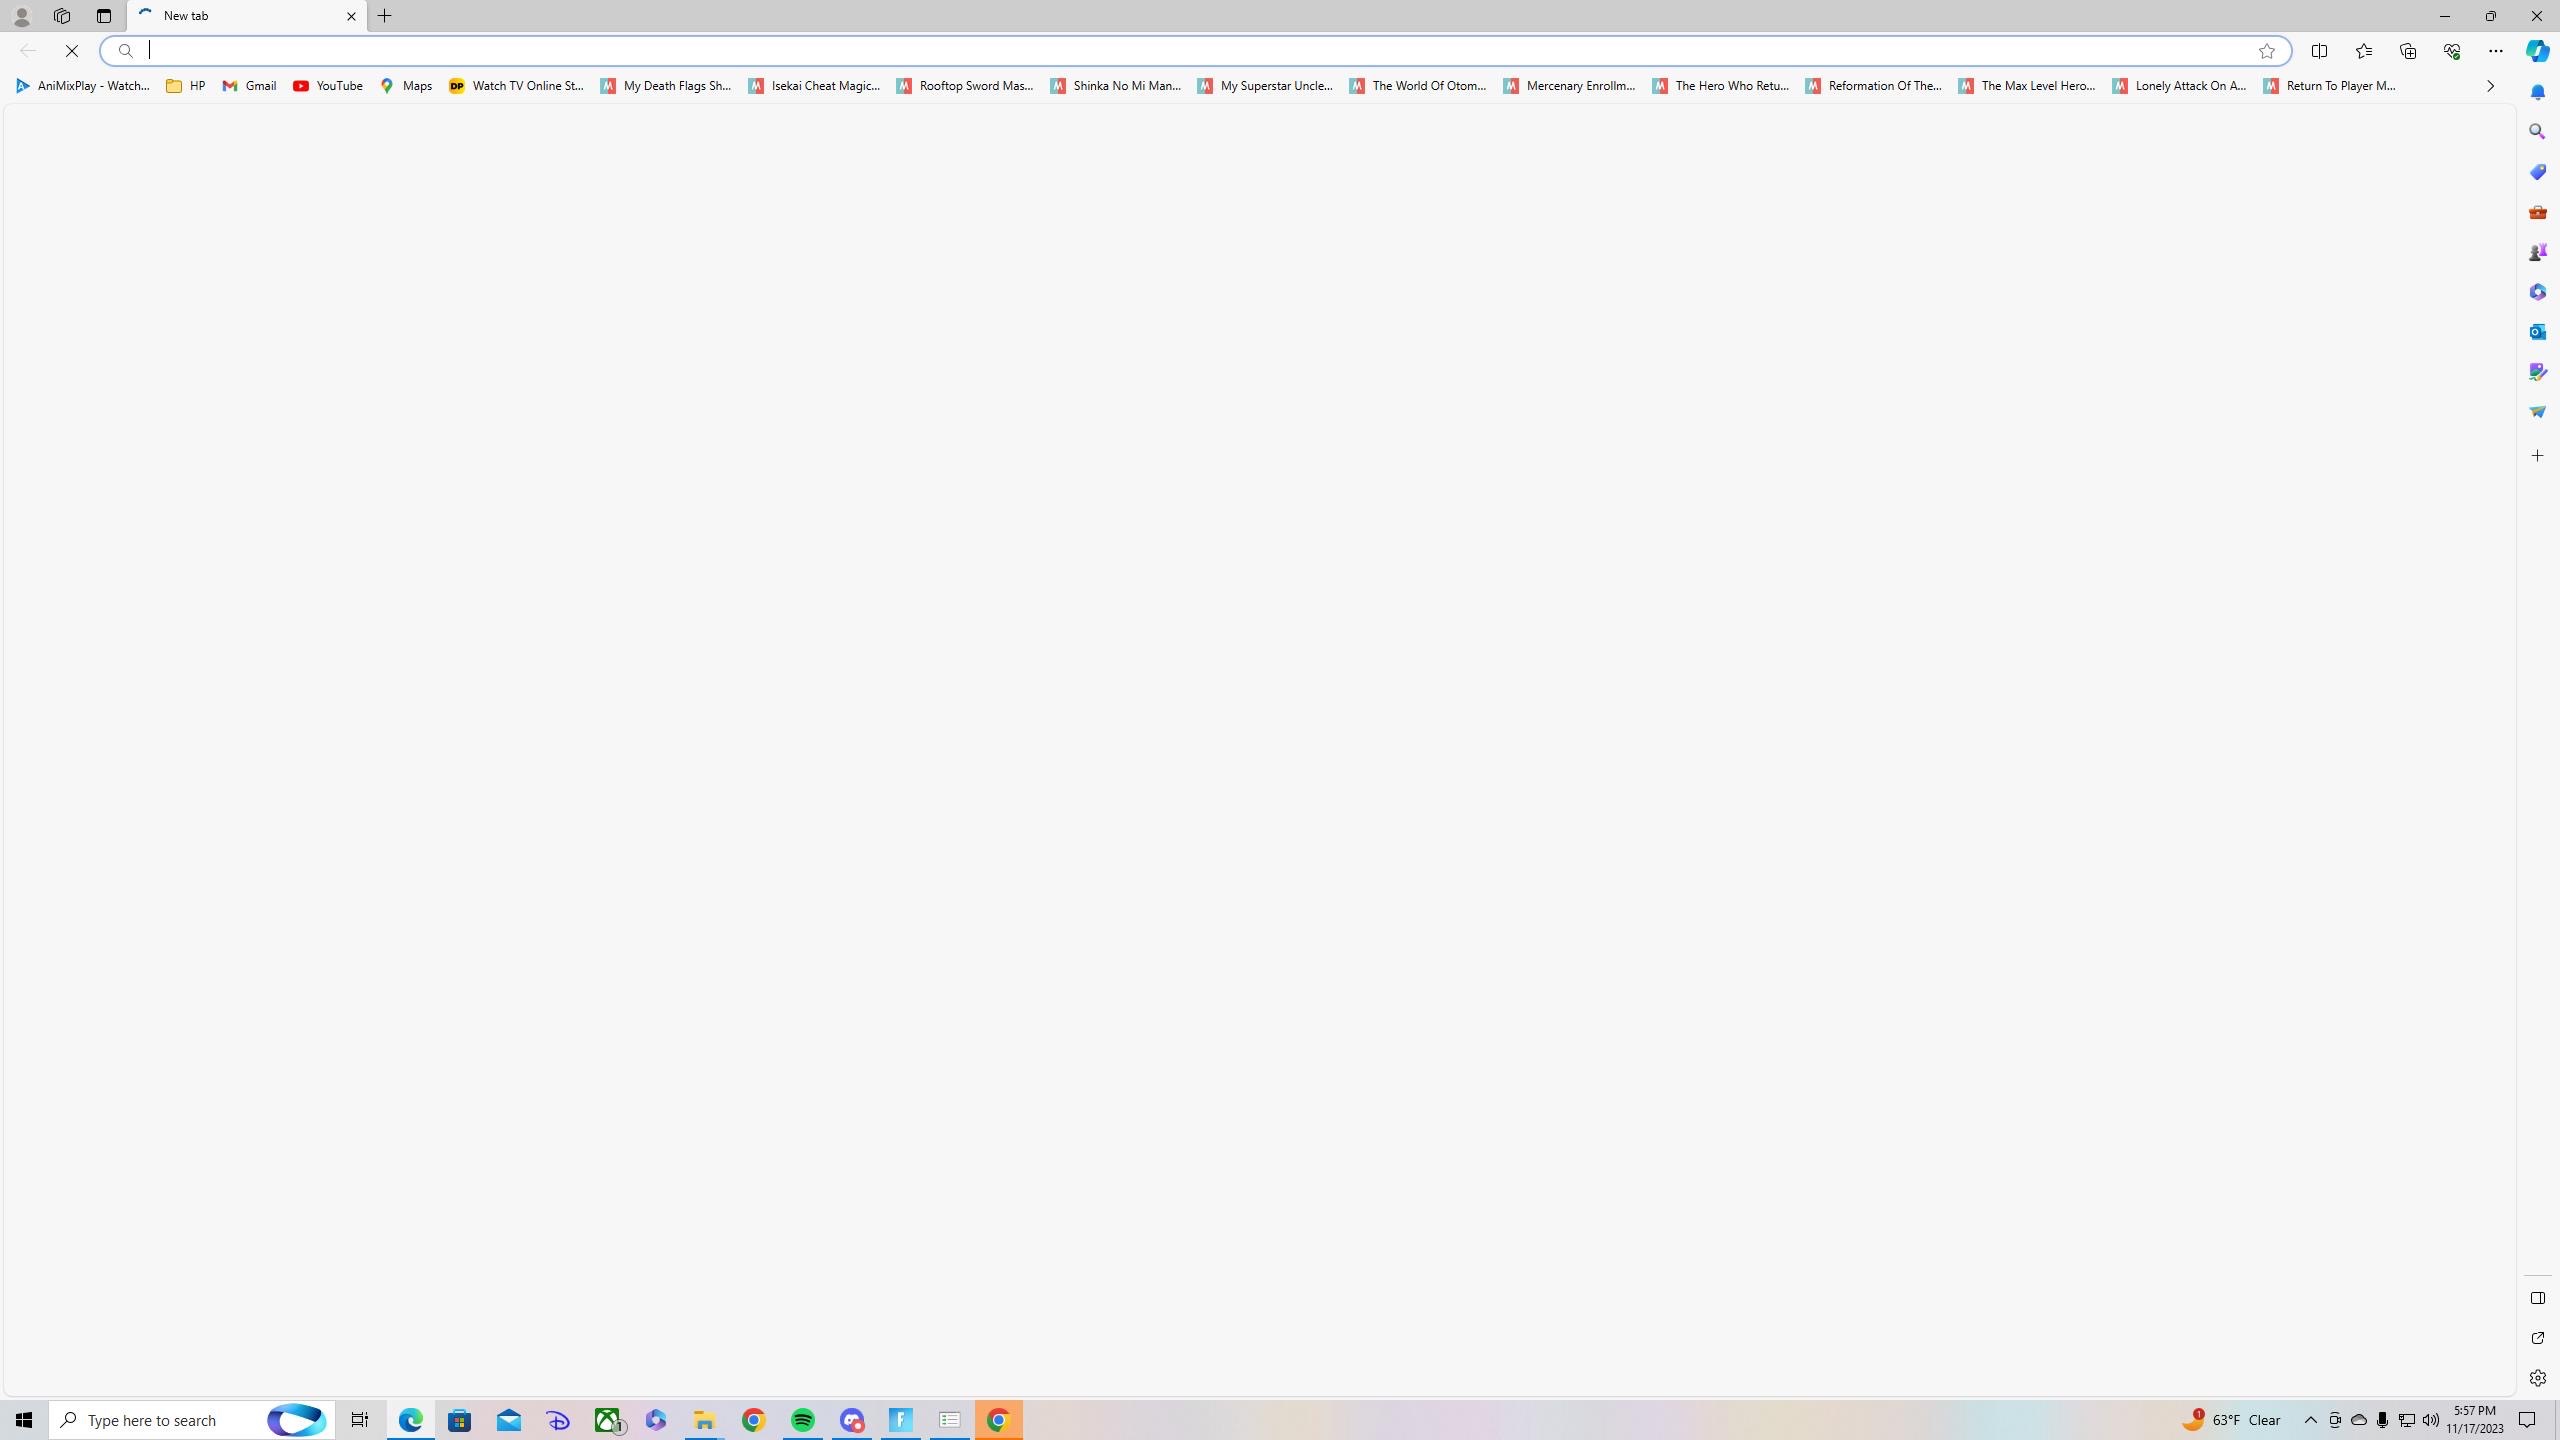Open Settings and more menu
Image resolution: width=2560 pixels, height=1440 pixels.
point(2495,50)
